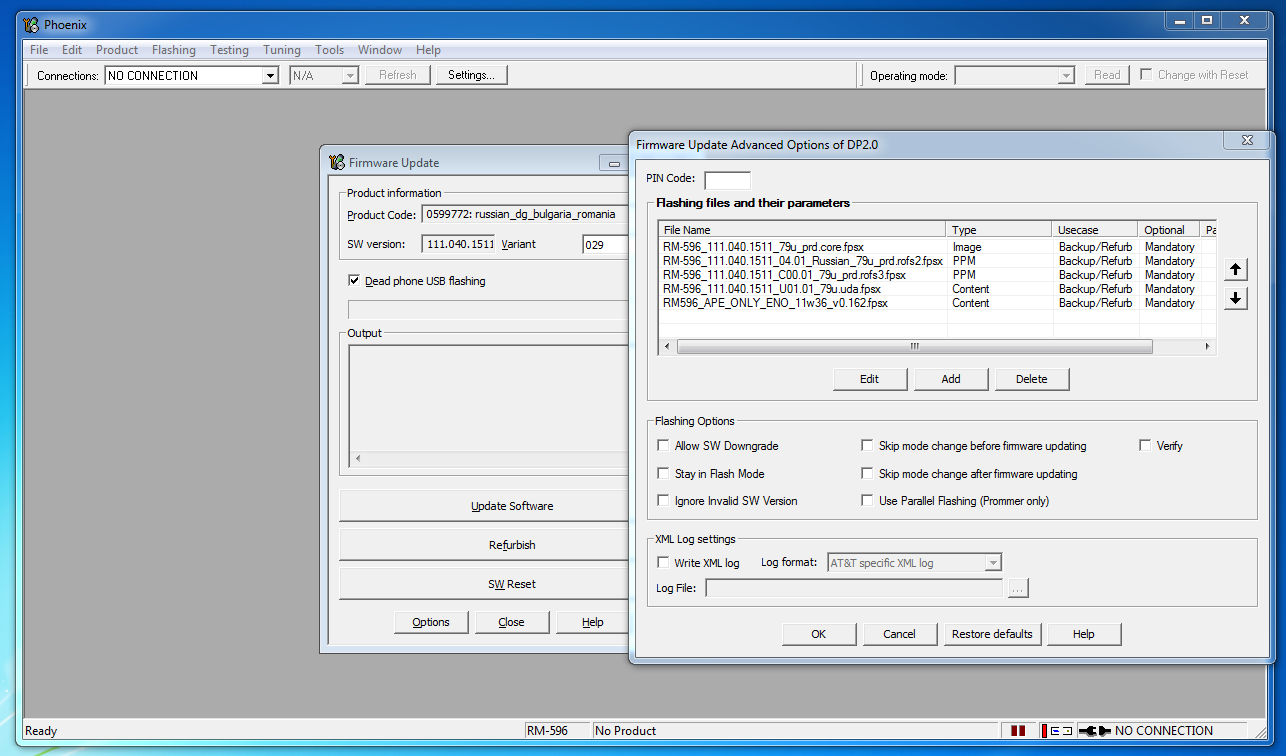Open the N/A dropdown next to Connections
Viewport: 1286px width, 756px height.
point(350,76)
